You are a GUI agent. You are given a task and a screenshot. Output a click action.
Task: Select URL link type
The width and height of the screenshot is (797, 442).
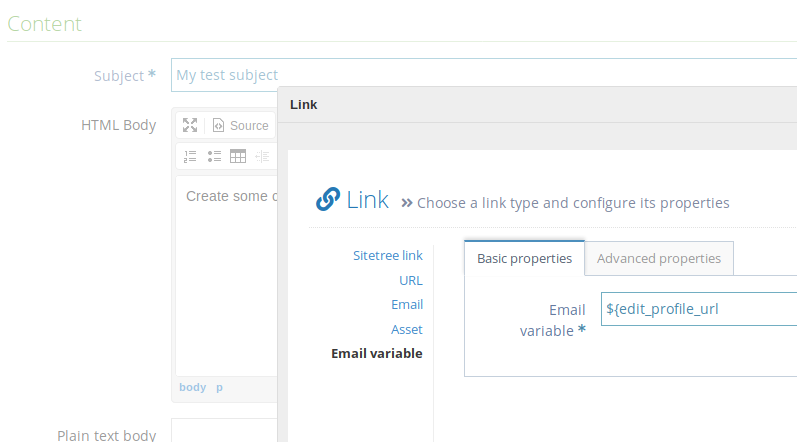pos(411,280)
